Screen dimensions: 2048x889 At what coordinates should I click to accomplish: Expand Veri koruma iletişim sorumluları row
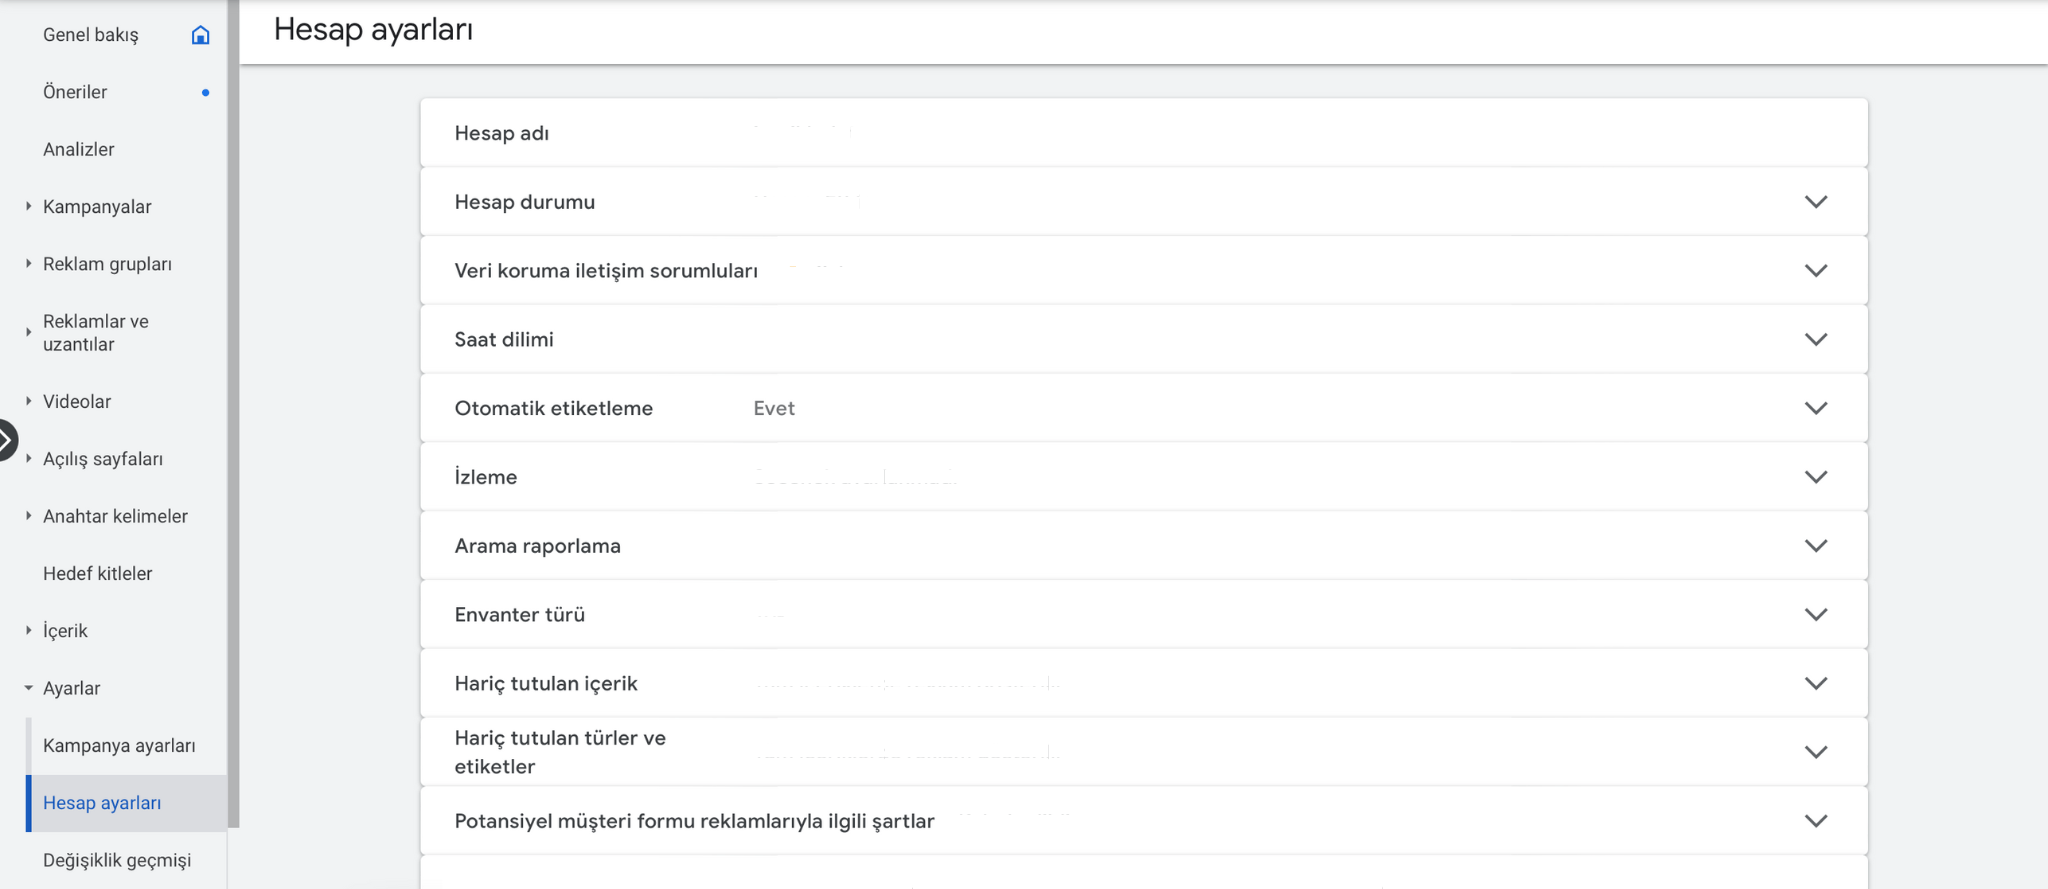click(x=1815, y=271)
